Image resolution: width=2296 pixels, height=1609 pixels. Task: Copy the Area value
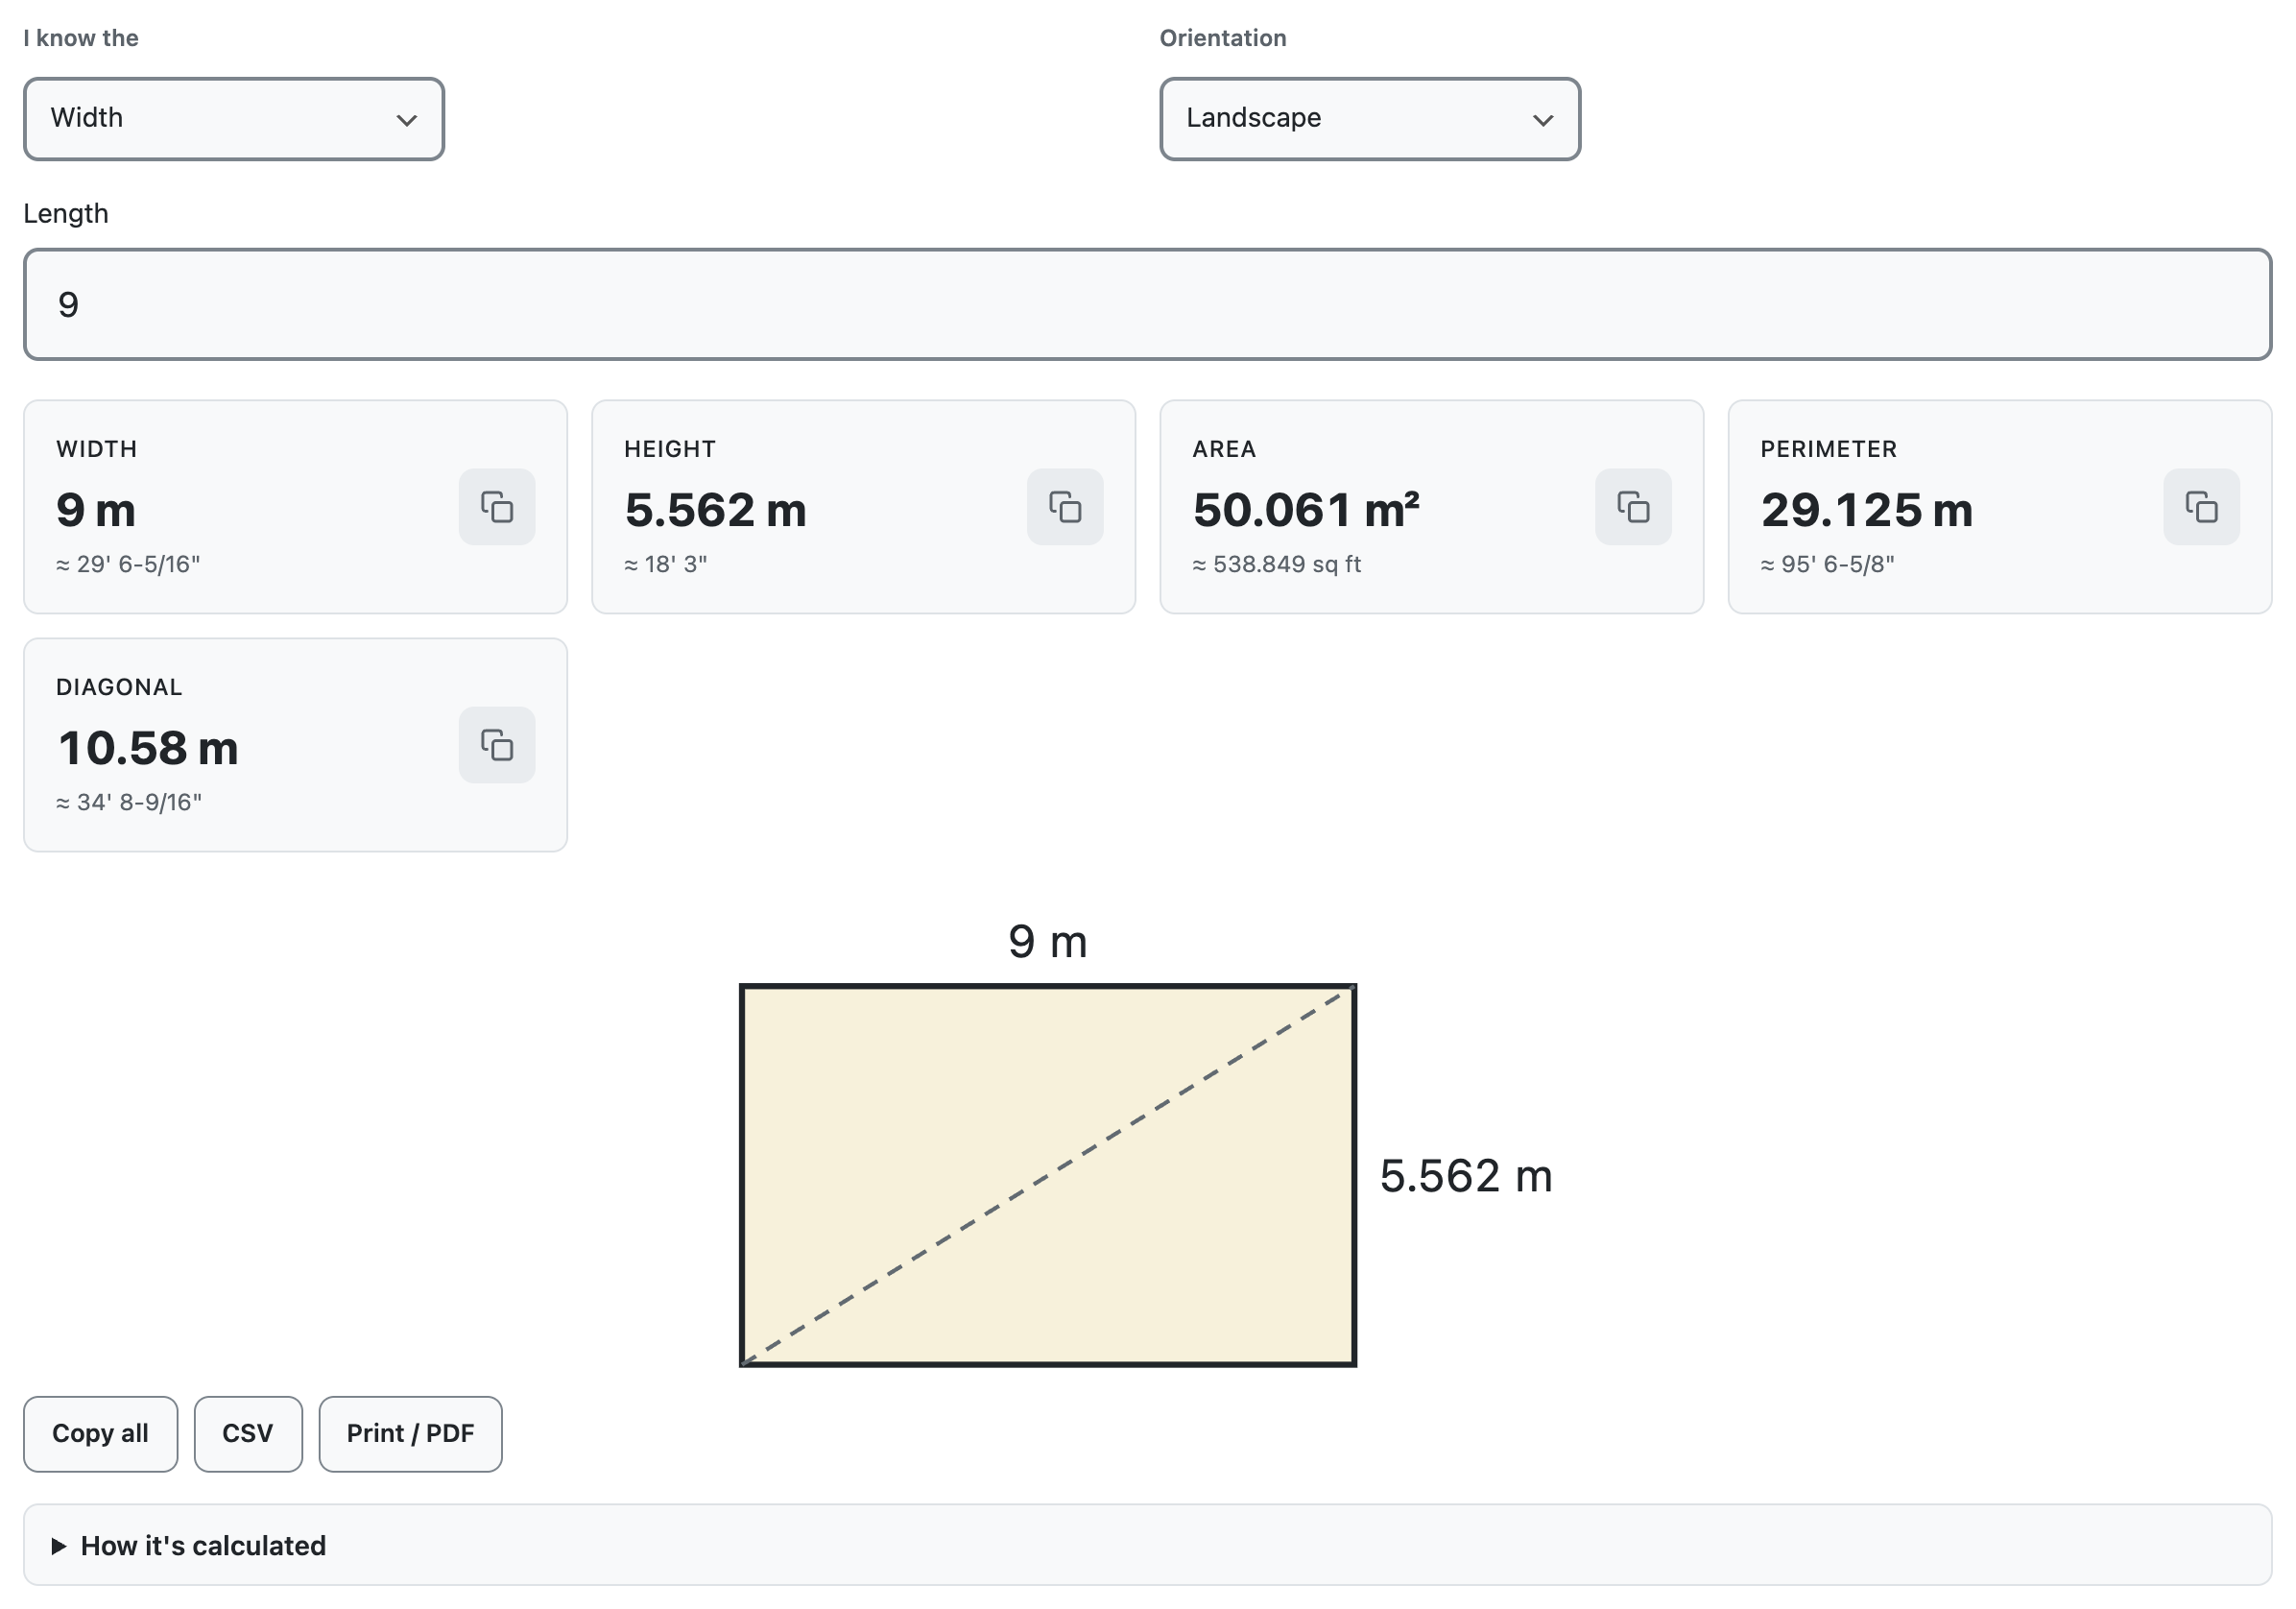click(x=1633, y=507)
